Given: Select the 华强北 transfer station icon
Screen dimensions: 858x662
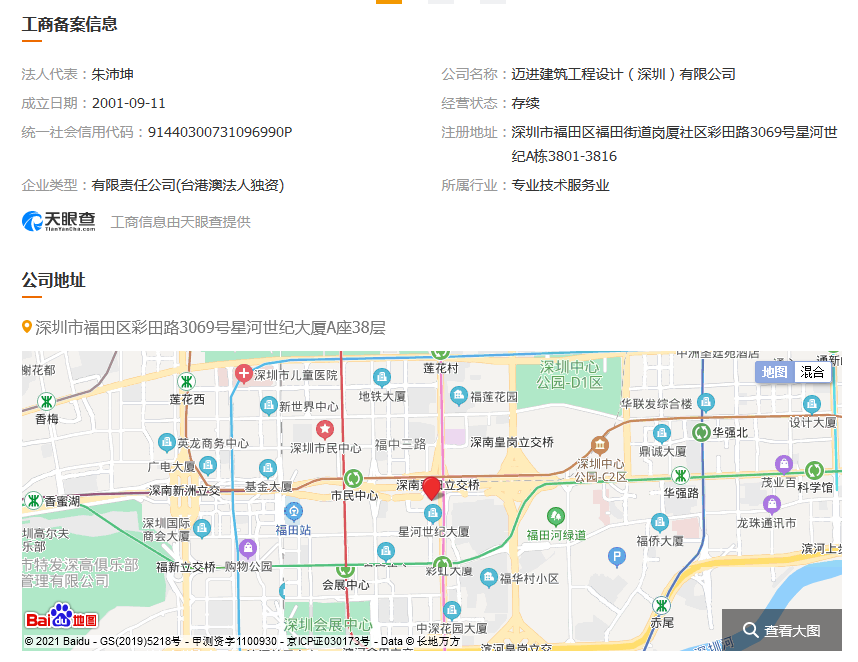Looking at the screenshot, I should tap(701, 432).
